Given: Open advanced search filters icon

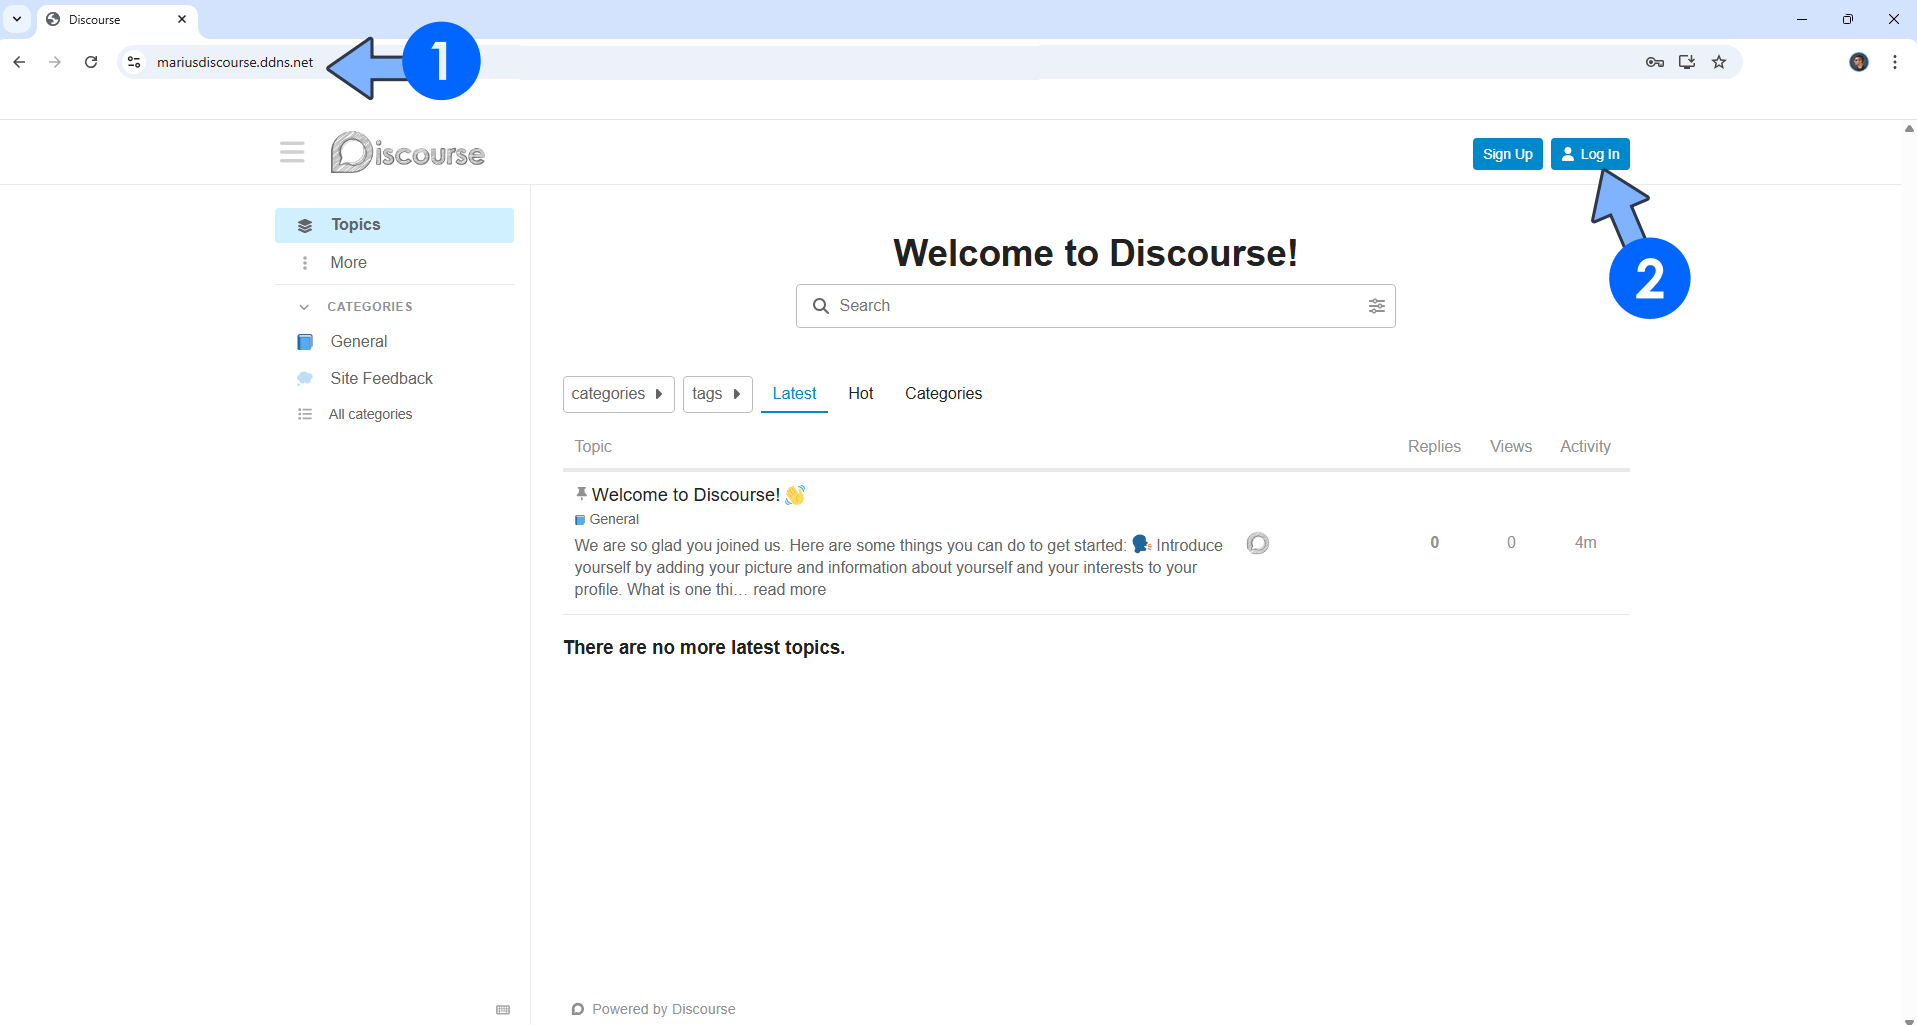Looking at the screenshot, I should tap(1377, 306).
